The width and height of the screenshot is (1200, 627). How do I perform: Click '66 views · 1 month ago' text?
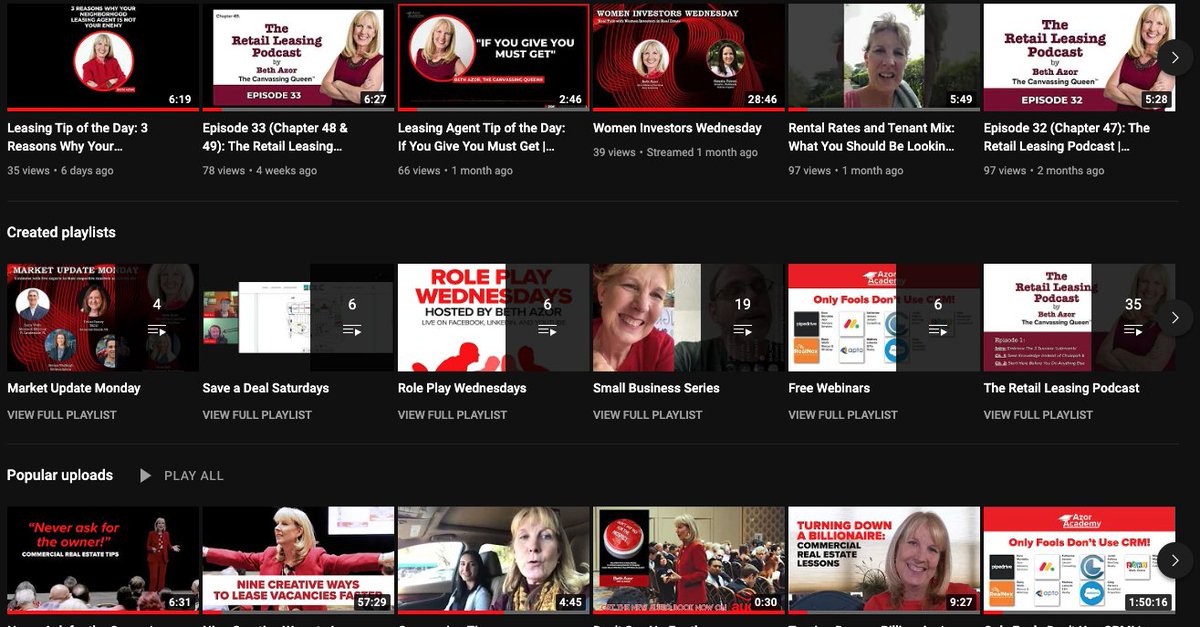(455, 171)
